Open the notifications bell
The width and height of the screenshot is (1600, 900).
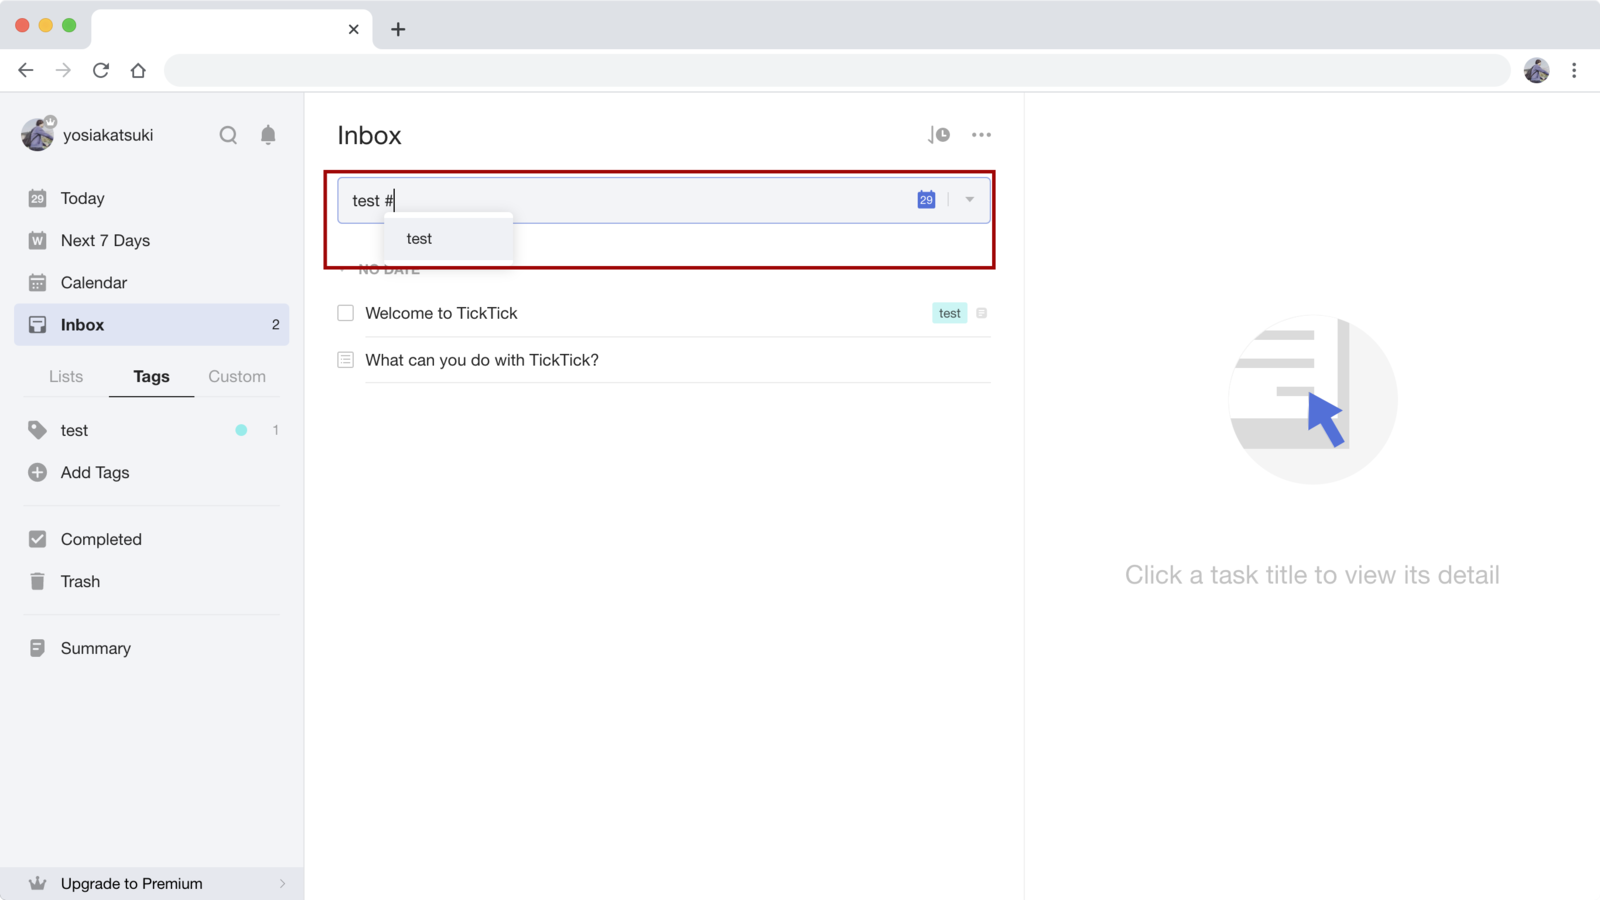point(268,135)
